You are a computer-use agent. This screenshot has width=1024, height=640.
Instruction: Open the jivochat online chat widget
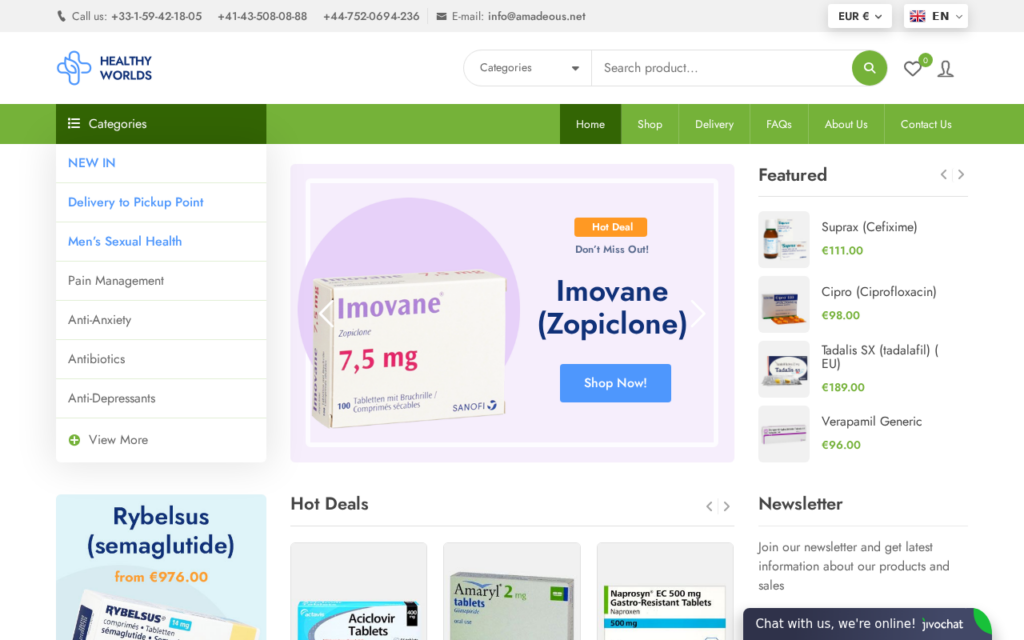click(x=867, y=624)
